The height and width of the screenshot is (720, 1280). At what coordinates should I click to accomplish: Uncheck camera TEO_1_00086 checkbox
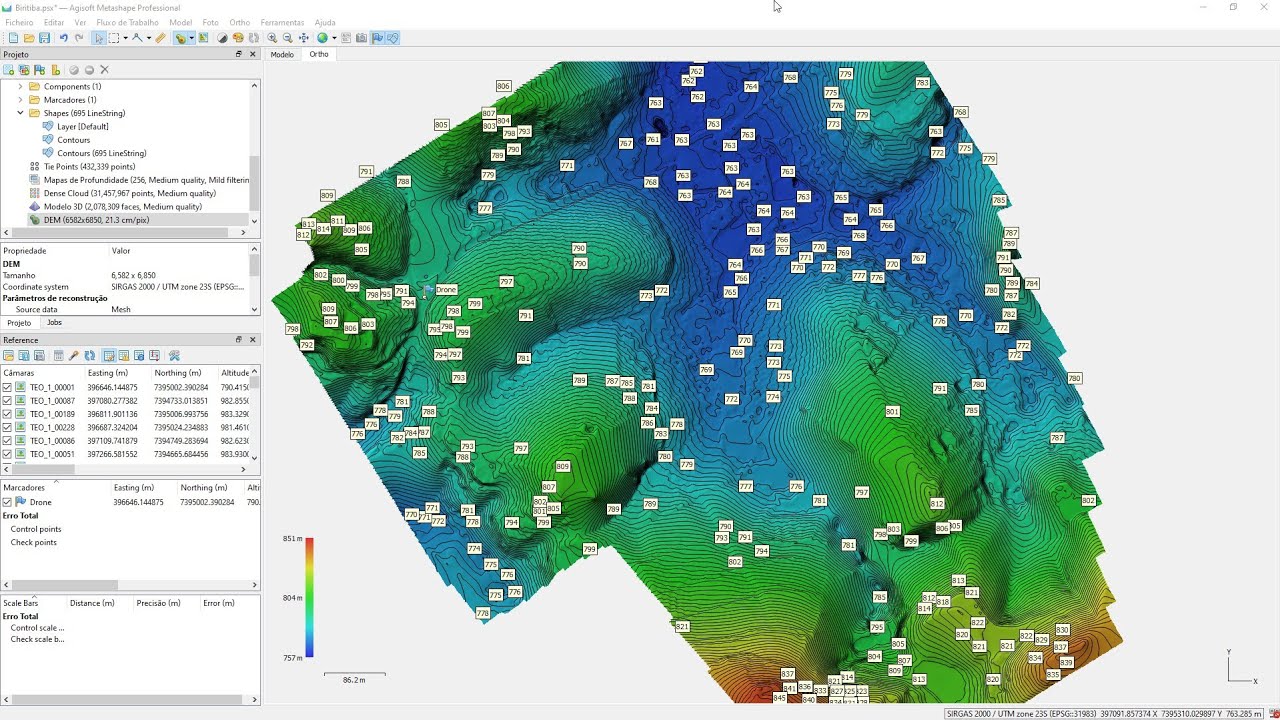7,441
